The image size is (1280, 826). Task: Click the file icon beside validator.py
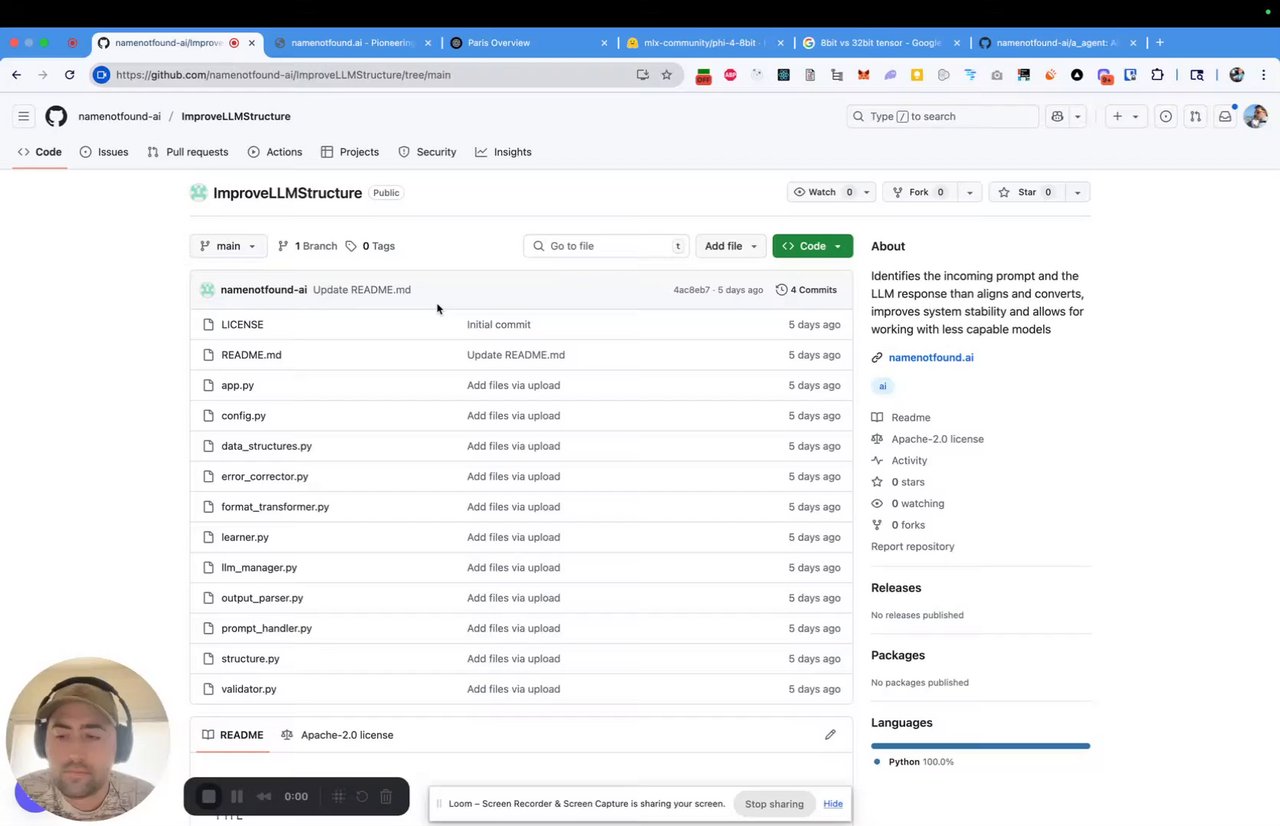coord(208,689)
